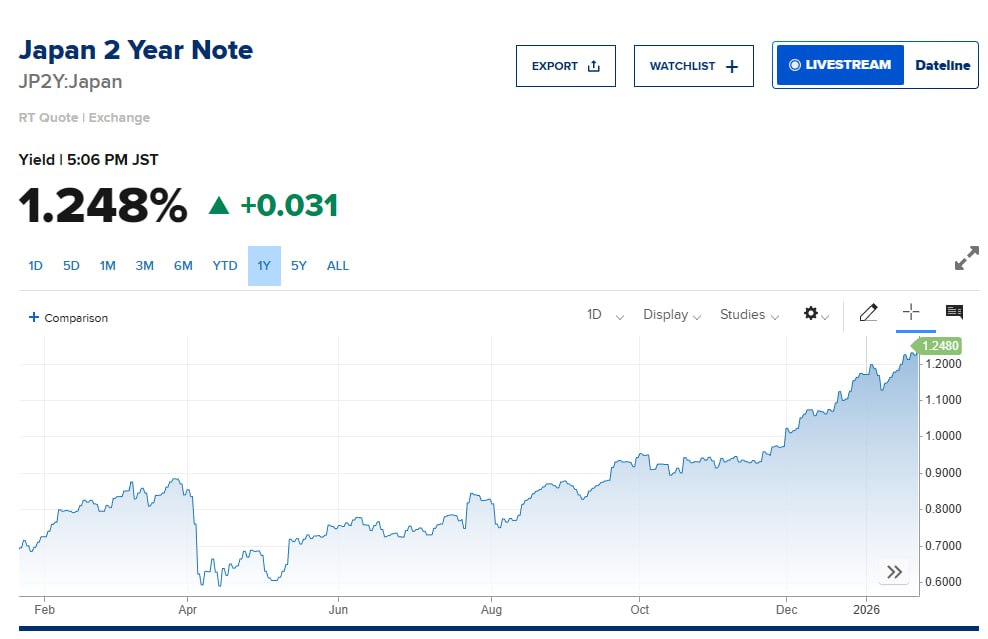
Task: Expand chart to full screen
Action: click(x=966, y=260)
